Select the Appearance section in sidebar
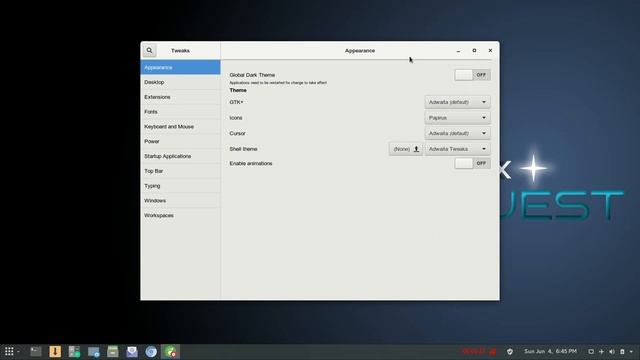Screen dimensions: 640x360 click(180, 67)
